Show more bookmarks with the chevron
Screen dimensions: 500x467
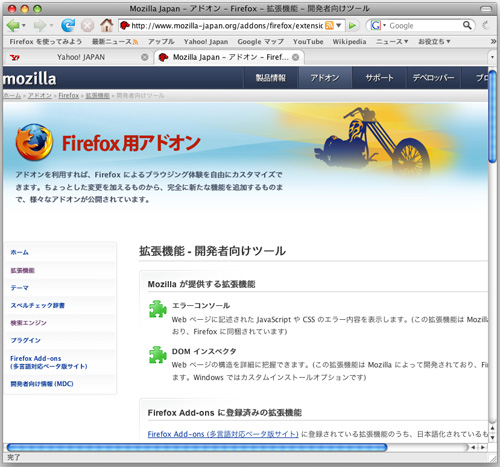(x=493, y=42)
